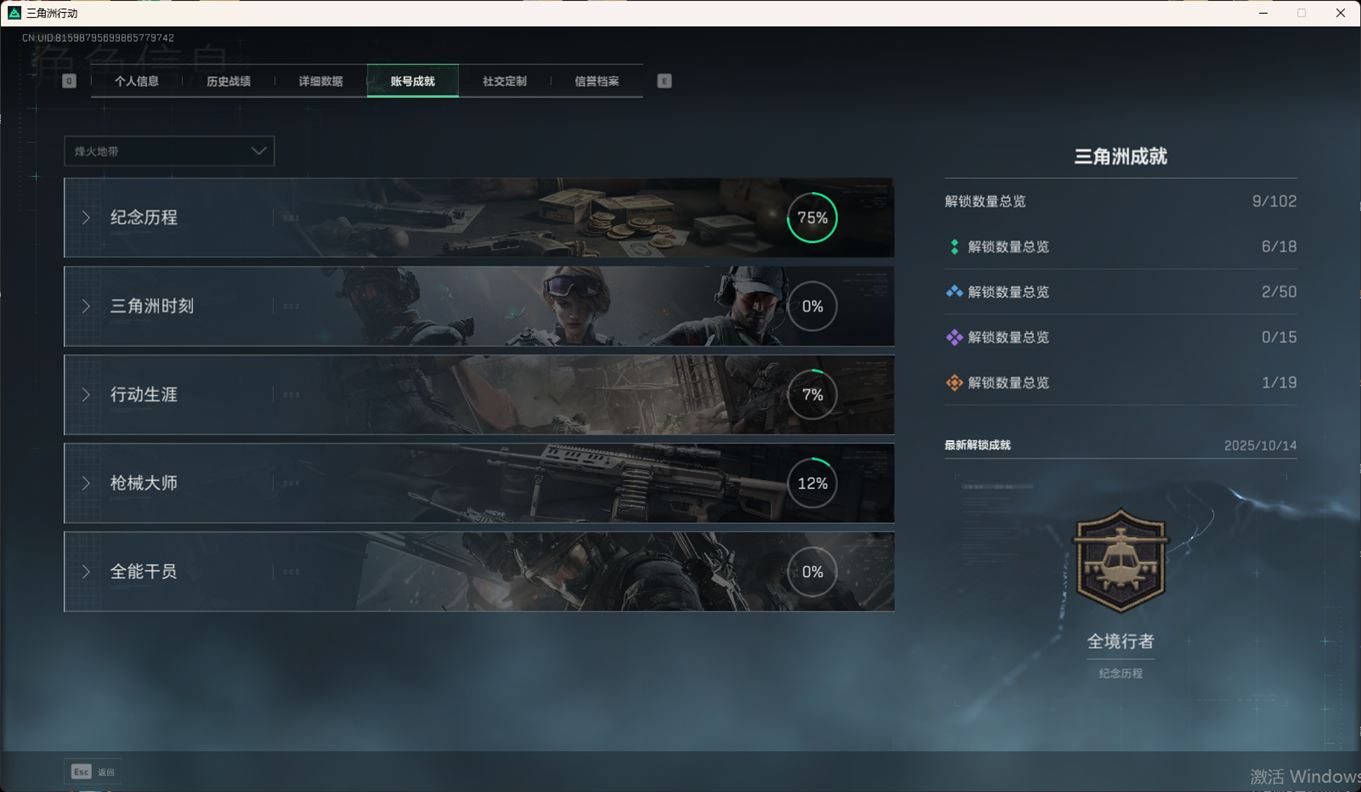Image resolution: width=1361 pixels, height=792 pixels.
Task: Select the 社交定制 tab
Action: (x=504, y=81)
